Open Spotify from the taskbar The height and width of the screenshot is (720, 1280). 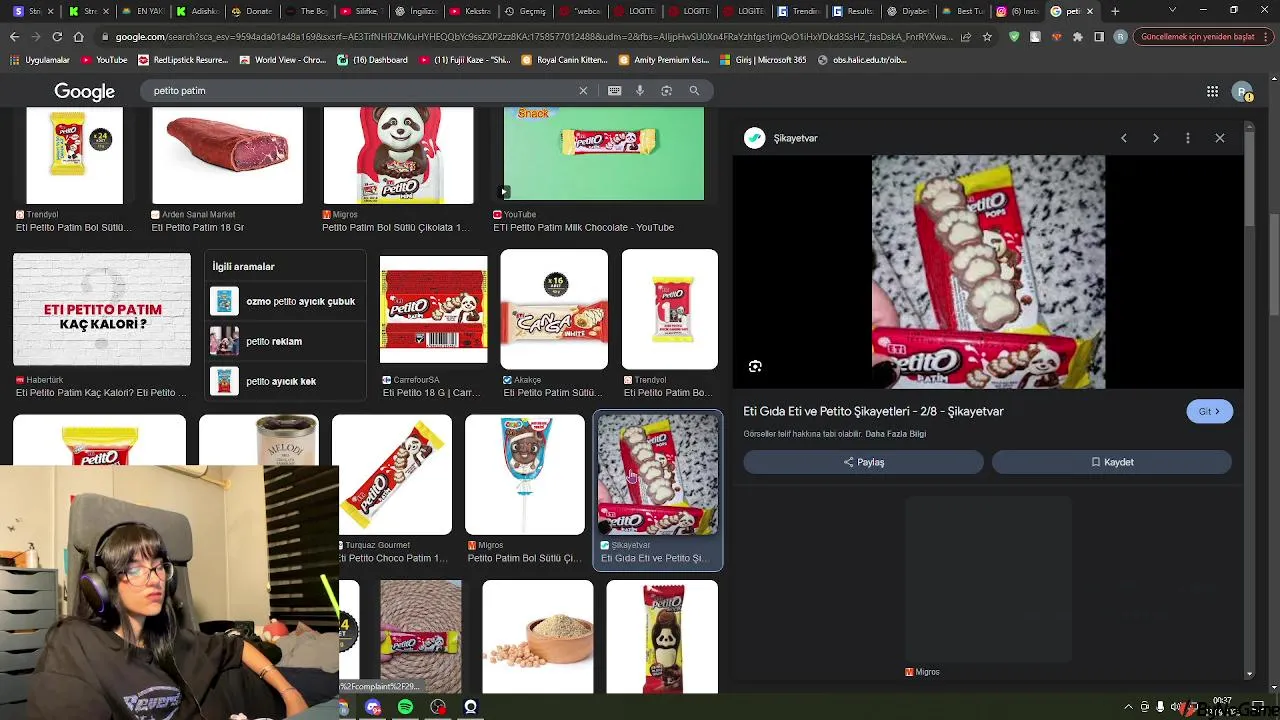(x=405, y=707)
